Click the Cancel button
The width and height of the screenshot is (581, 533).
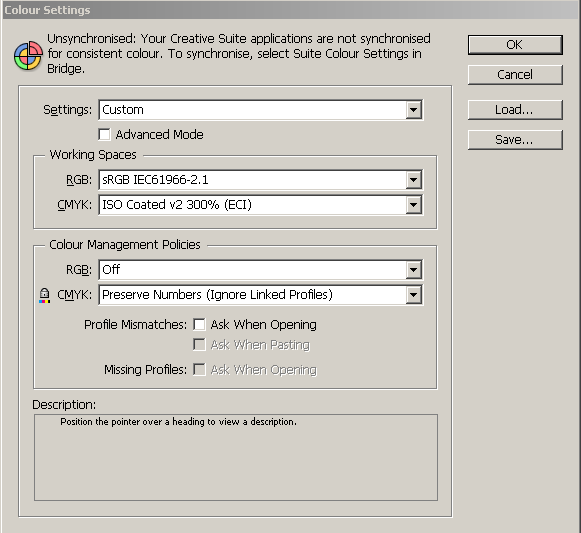[515, 75]
